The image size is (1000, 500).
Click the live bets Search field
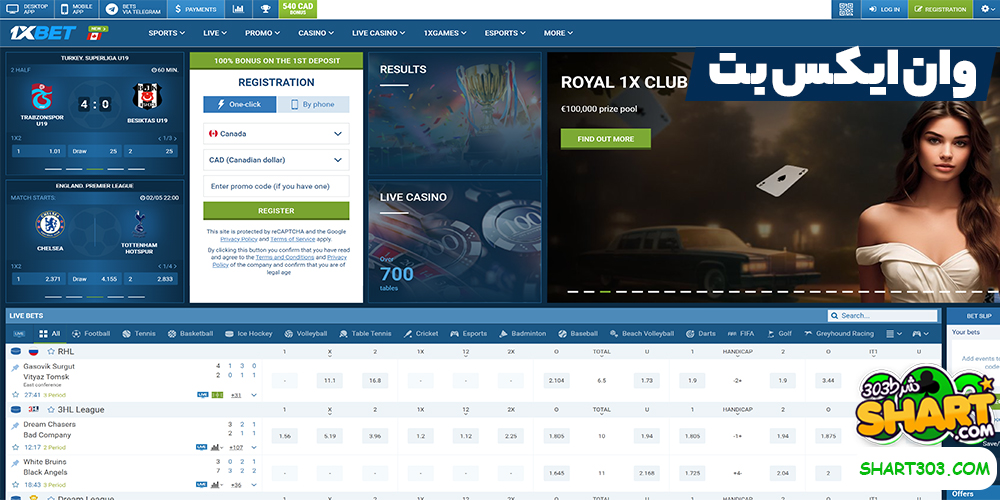coord(883,316)
